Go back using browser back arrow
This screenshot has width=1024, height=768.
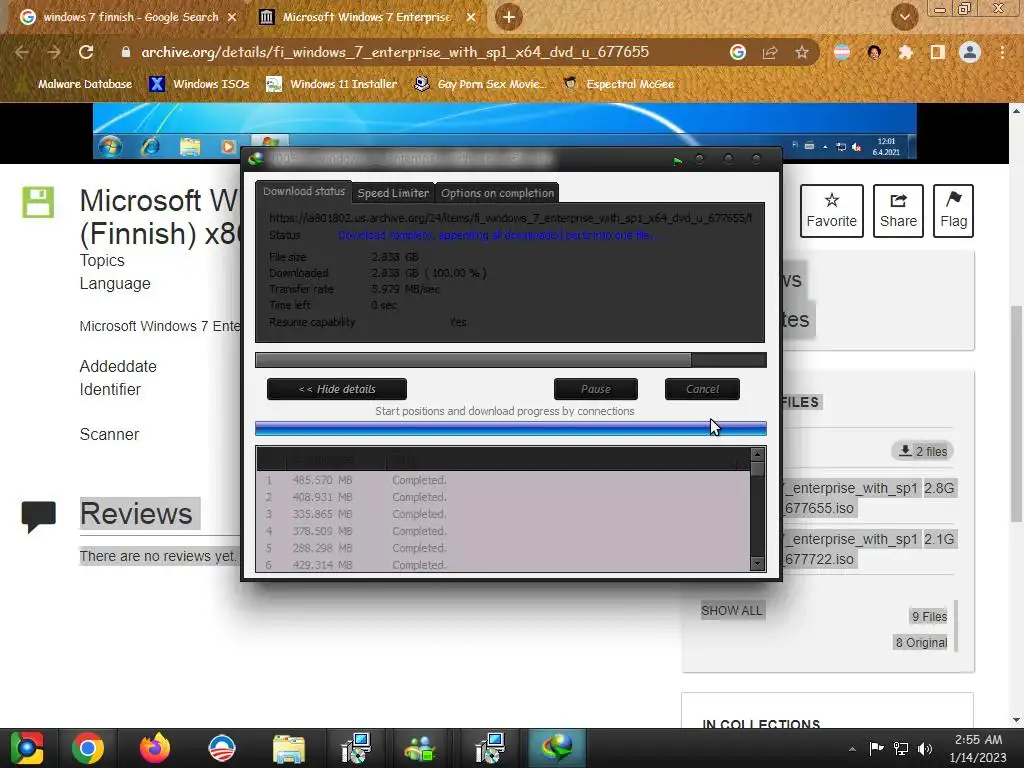click(x=22, y=52)
